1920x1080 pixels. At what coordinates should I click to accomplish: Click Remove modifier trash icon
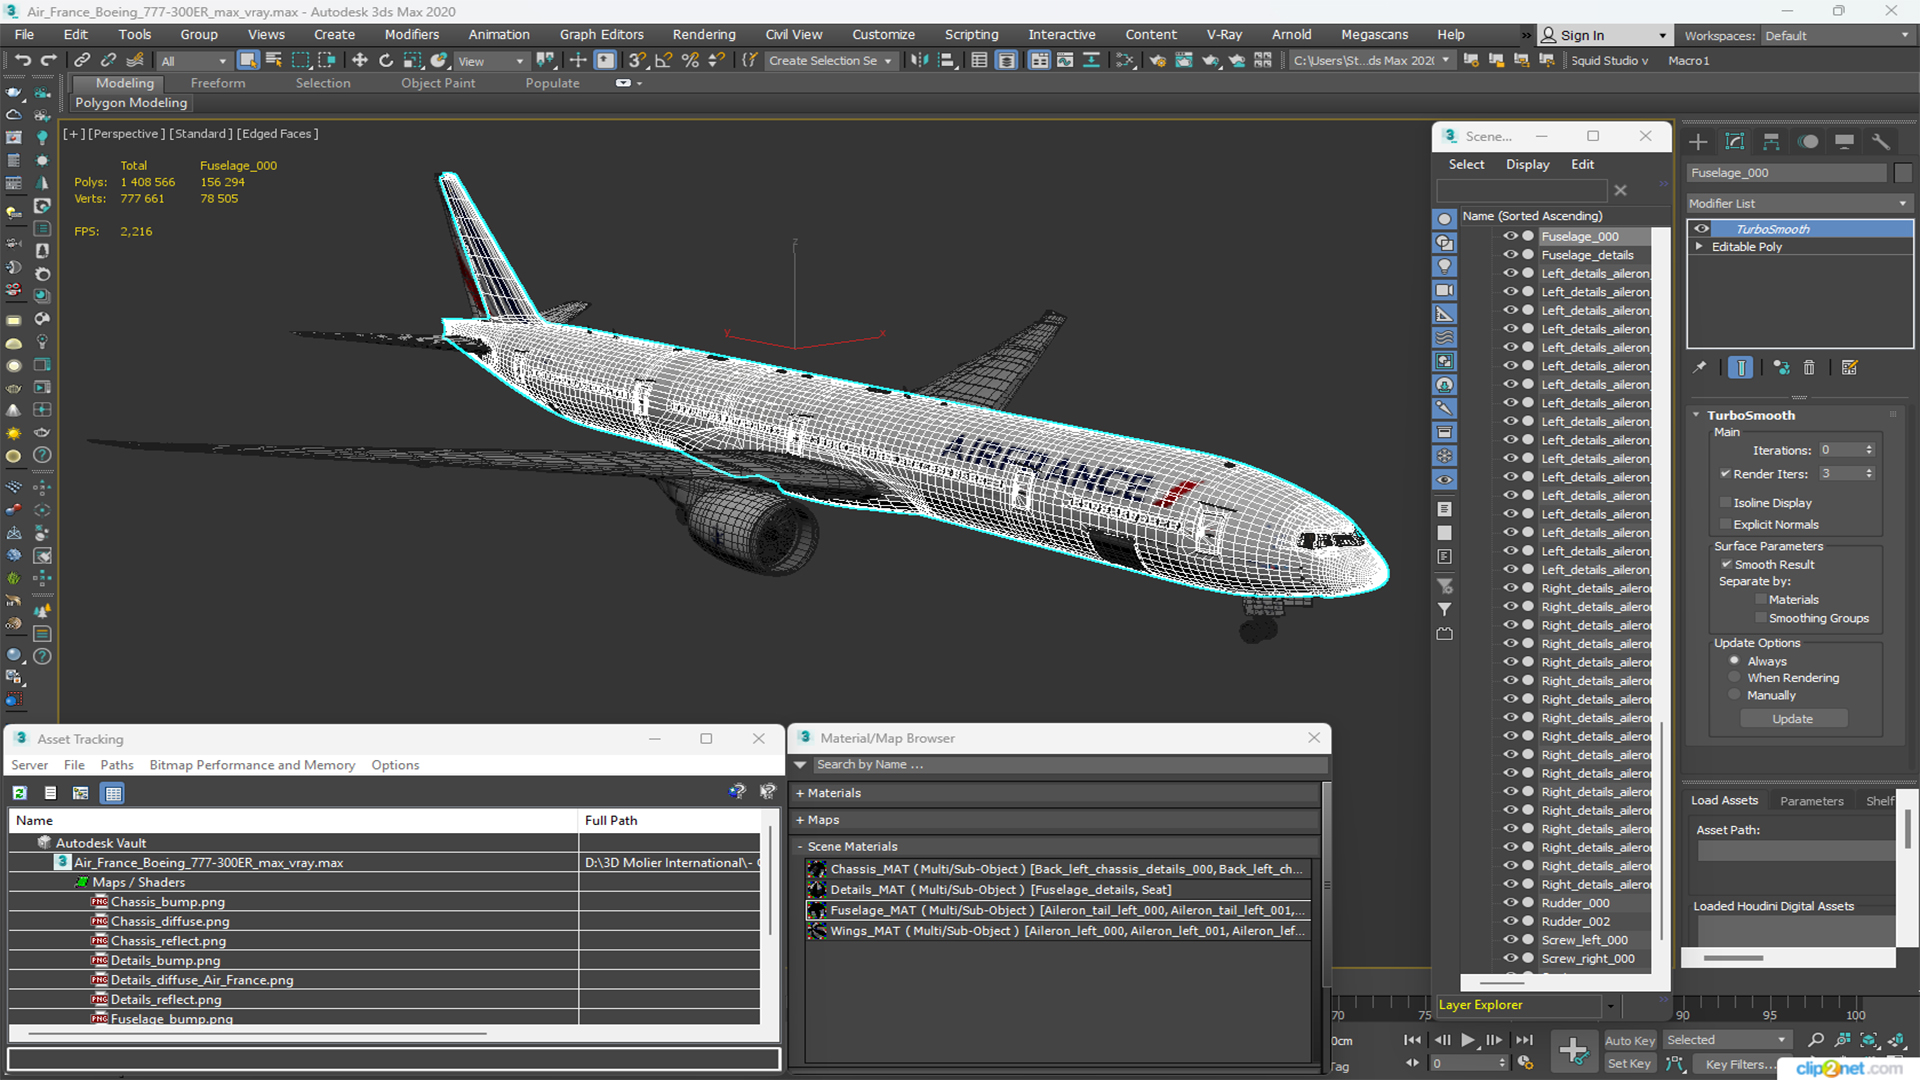click(1809, 368)
